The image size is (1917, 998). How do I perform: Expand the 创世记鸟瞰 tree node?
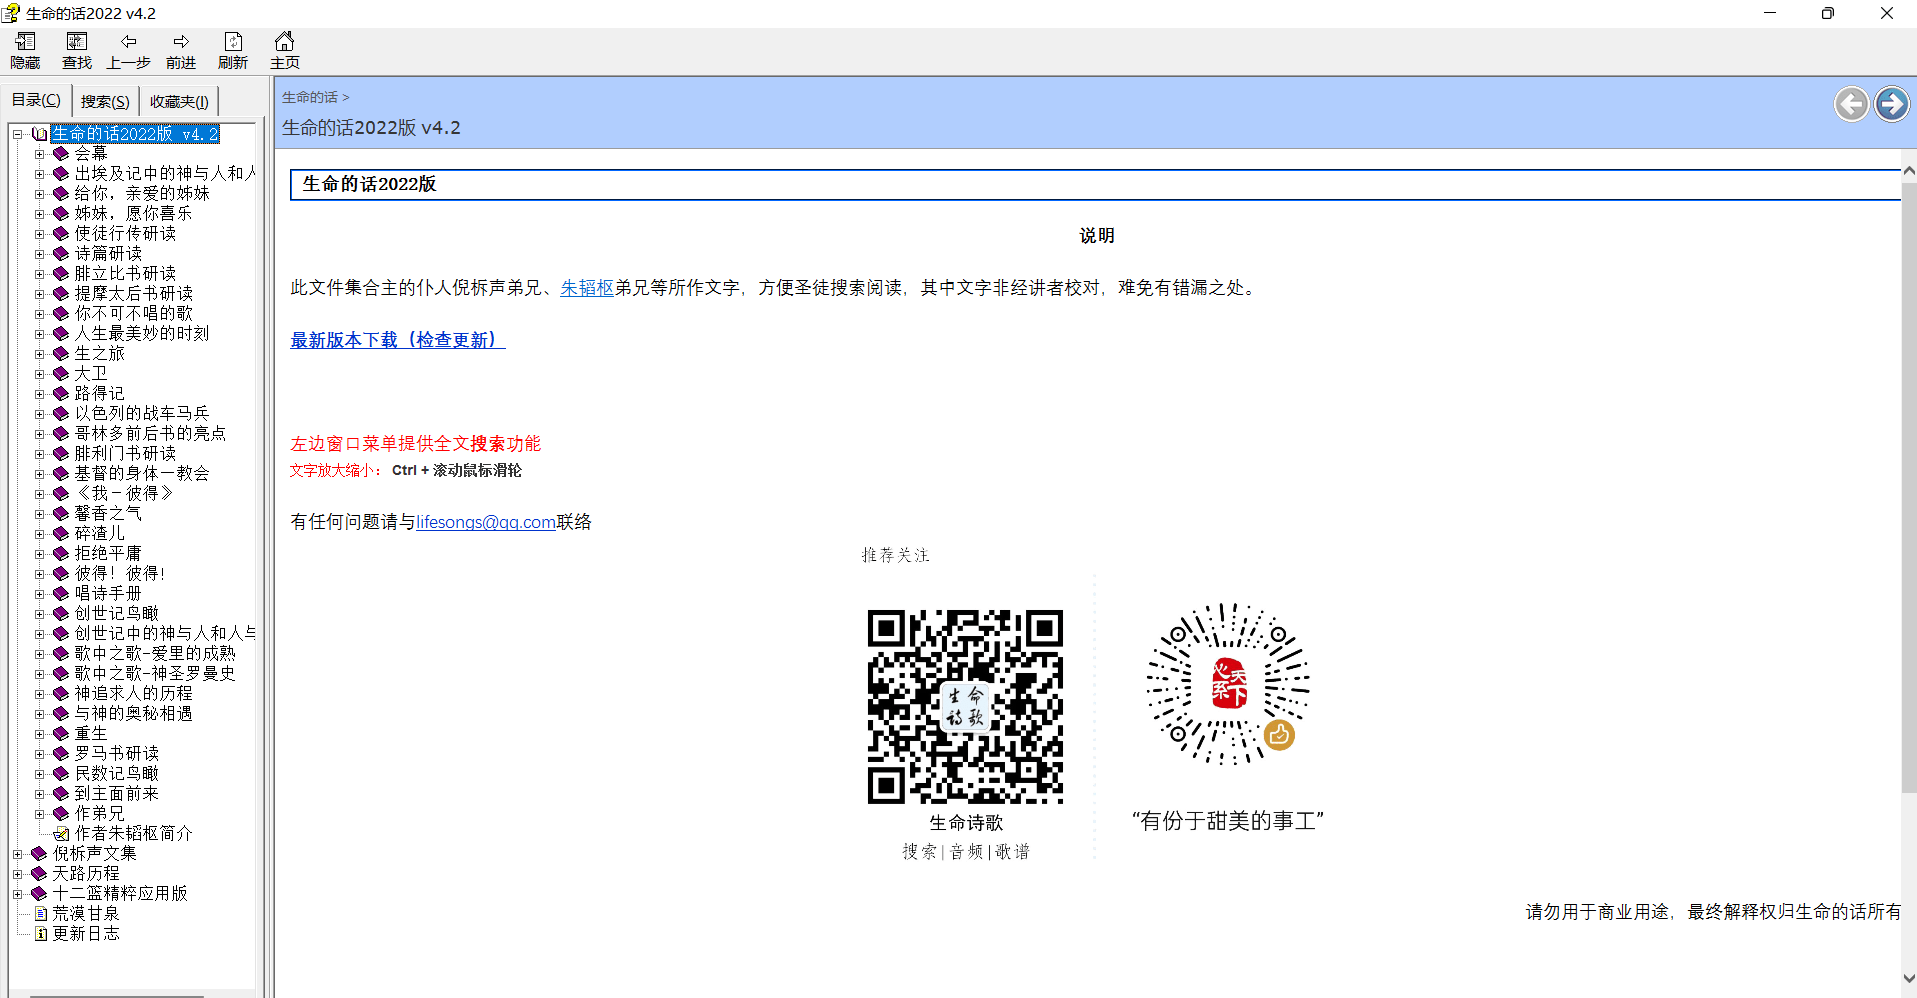(x=39, y=614)
